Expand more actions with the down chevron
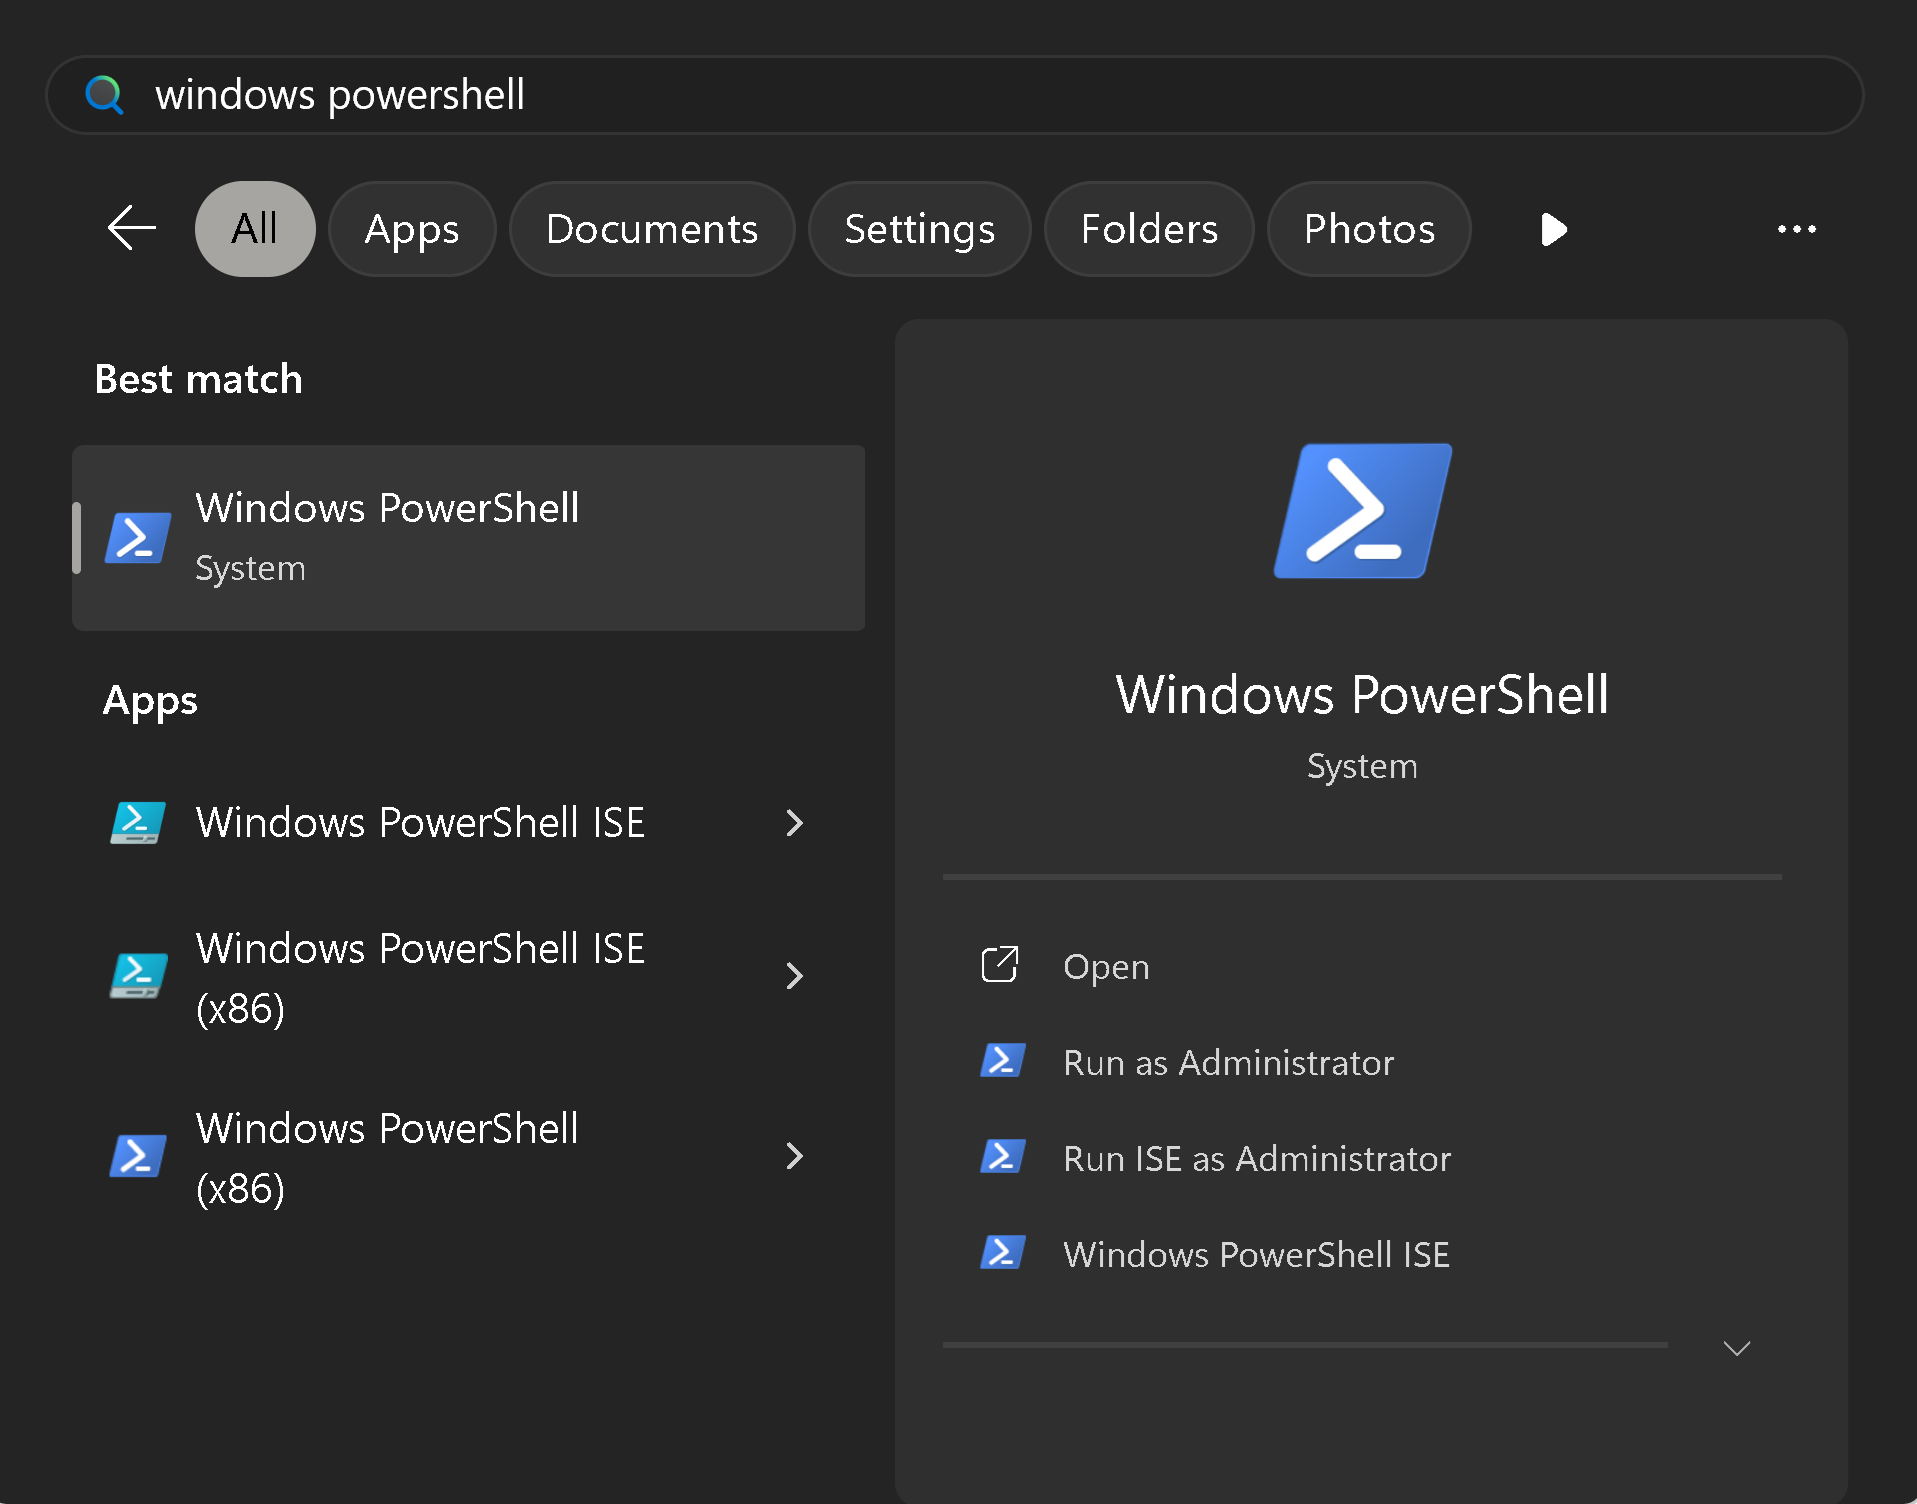This screenshot has width=1917, height=1504. point(1737,1348)
